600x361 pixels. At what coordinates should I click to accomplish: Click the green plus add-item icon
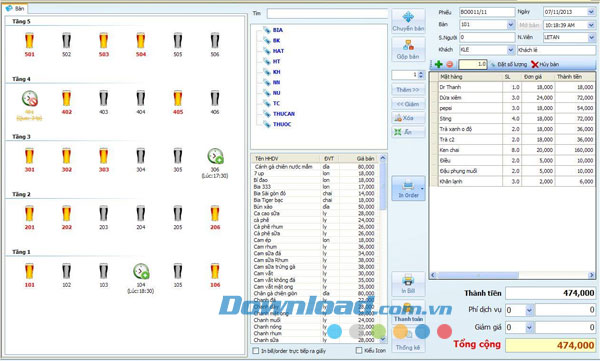tap(439, 64)
